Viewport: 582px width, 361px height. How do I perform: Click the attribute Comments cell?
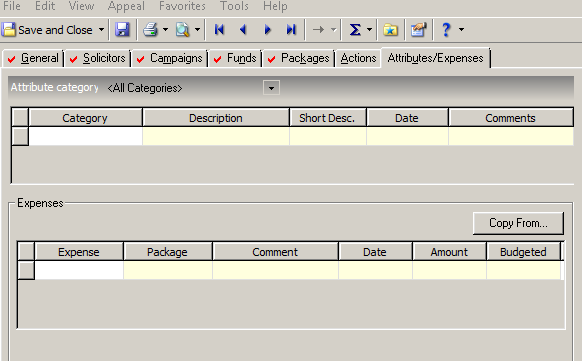[511, 136]
